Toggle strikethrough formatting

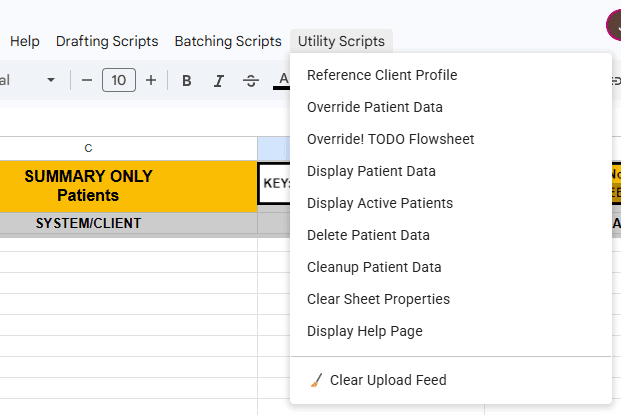(x=251, y=80)
